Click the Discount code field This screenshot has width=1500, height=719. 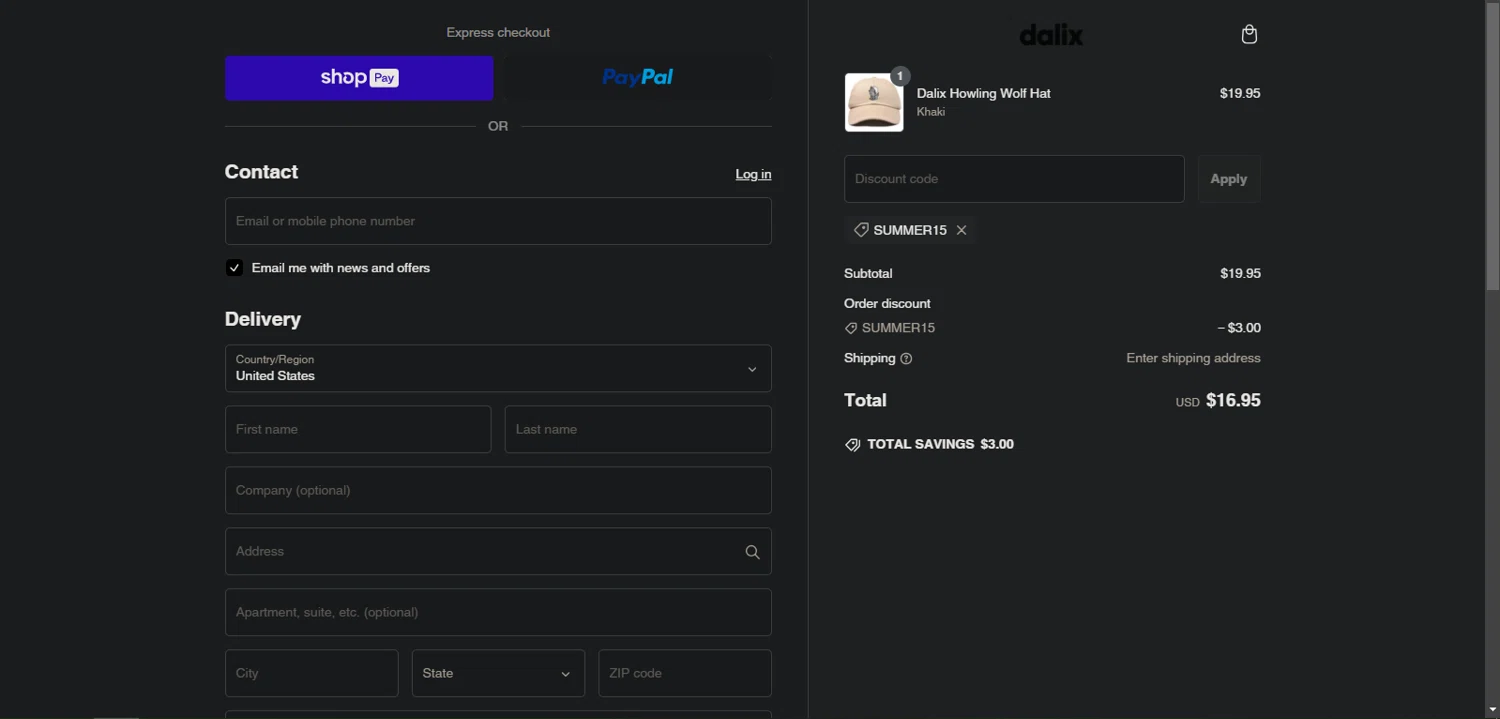click(1014, 179)
